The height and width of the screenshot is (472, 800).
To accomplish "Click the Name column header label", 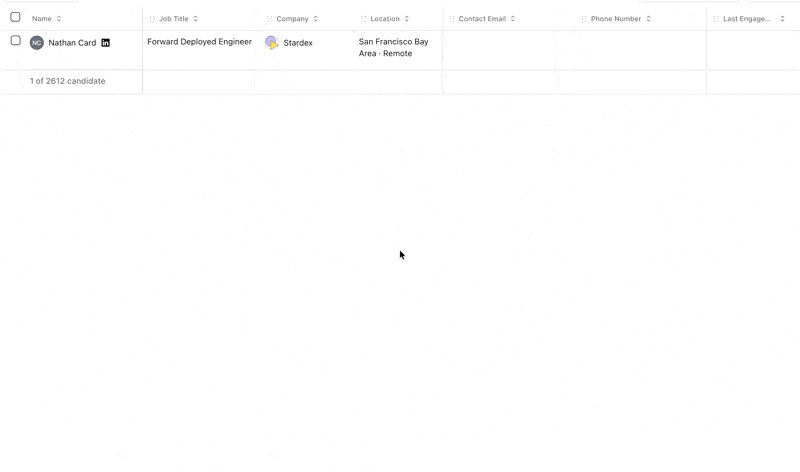I will [42, 19].
